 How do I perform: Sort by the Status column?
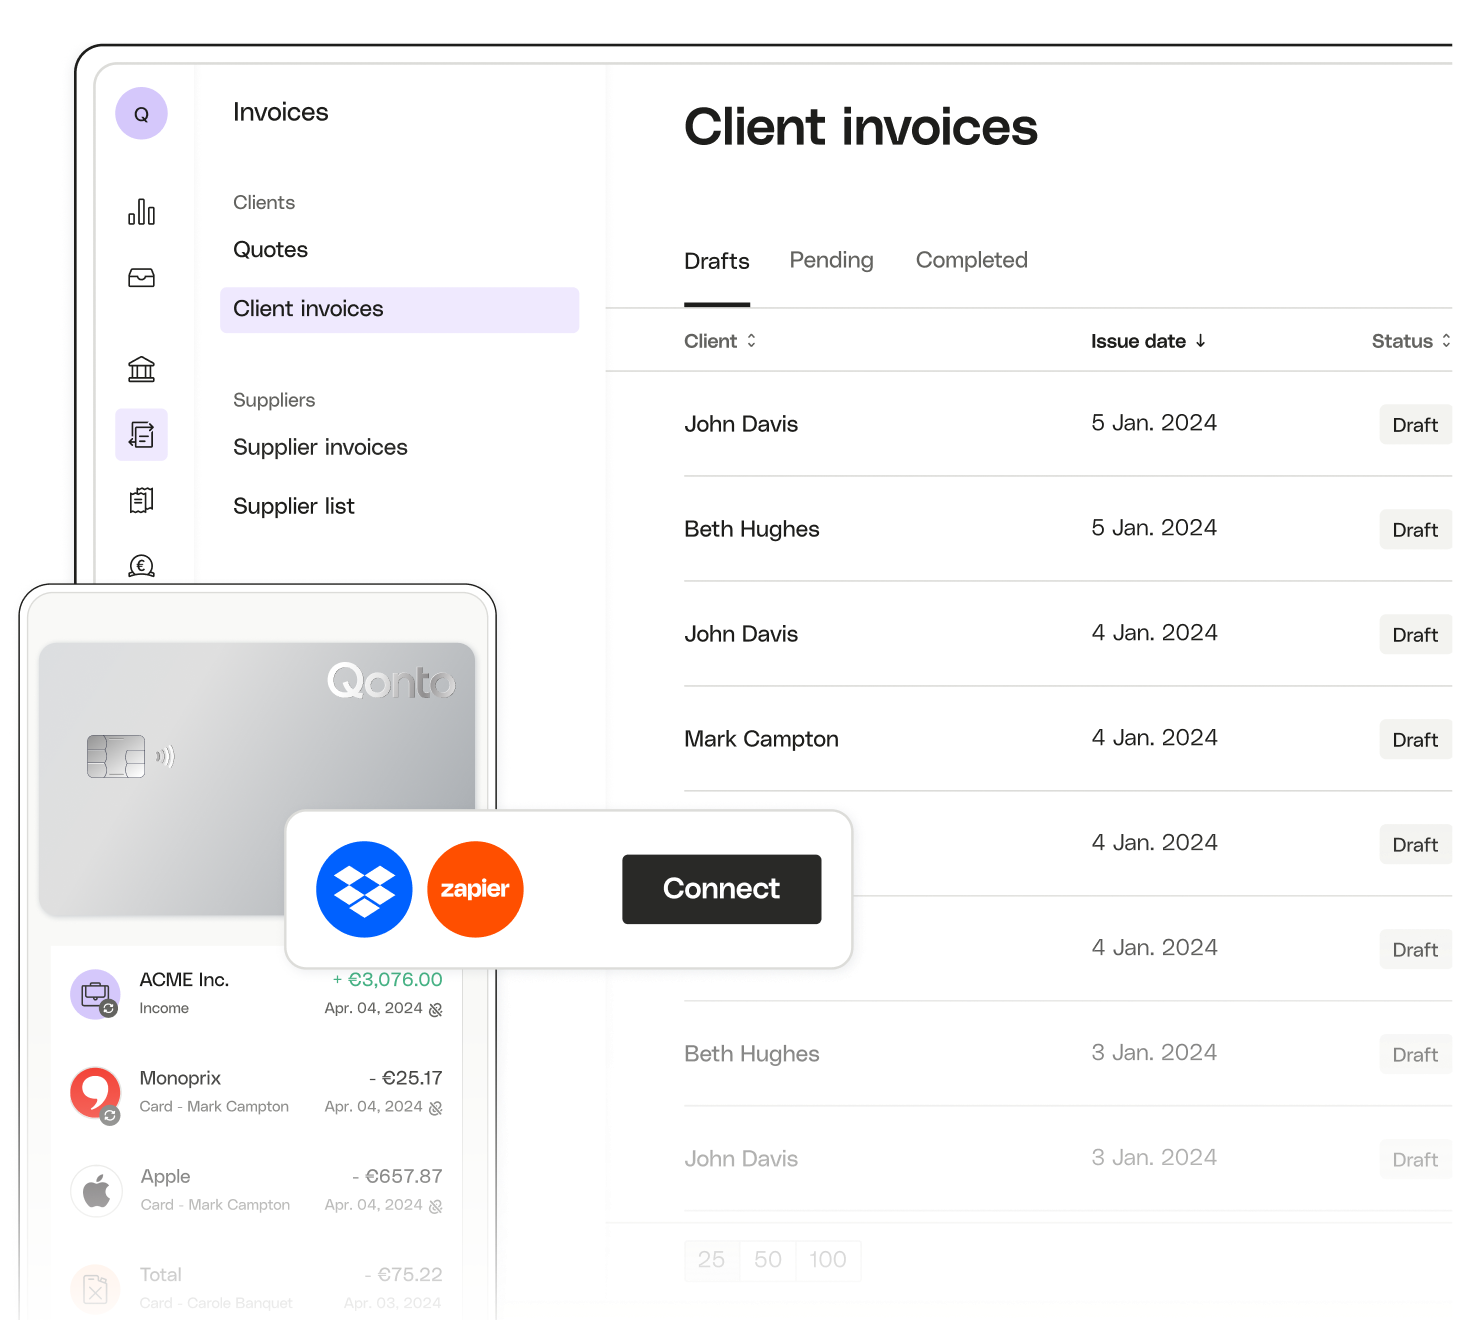[x=1411, y=341]
